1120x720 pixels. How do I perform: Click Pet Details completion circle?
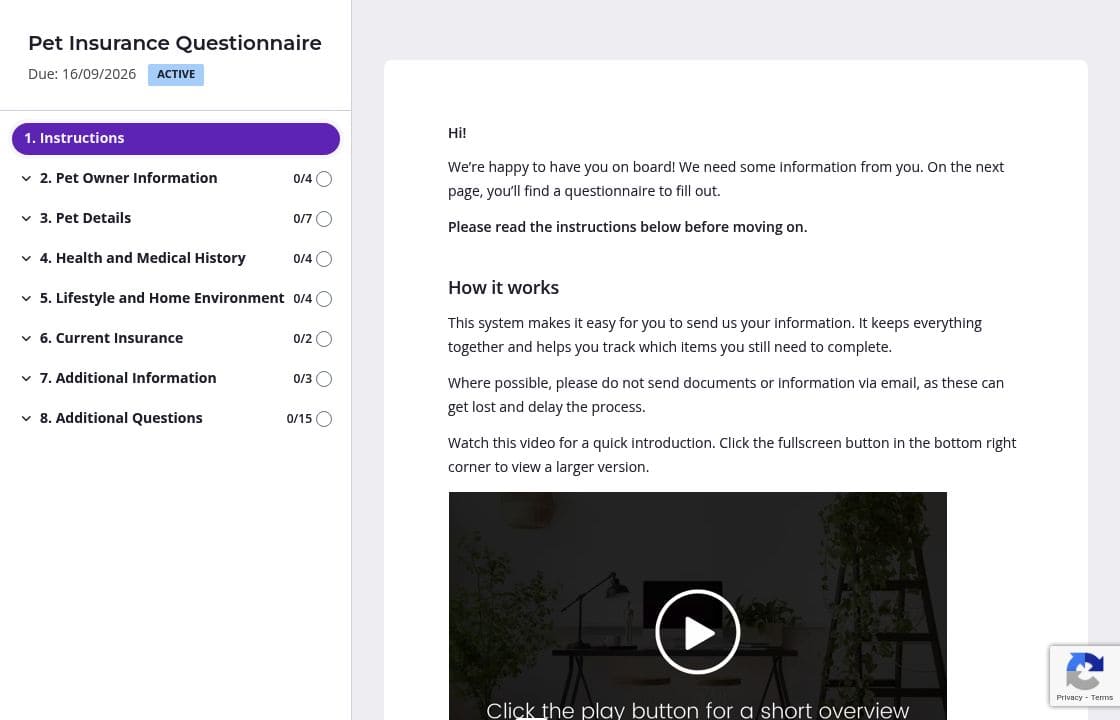324,219
